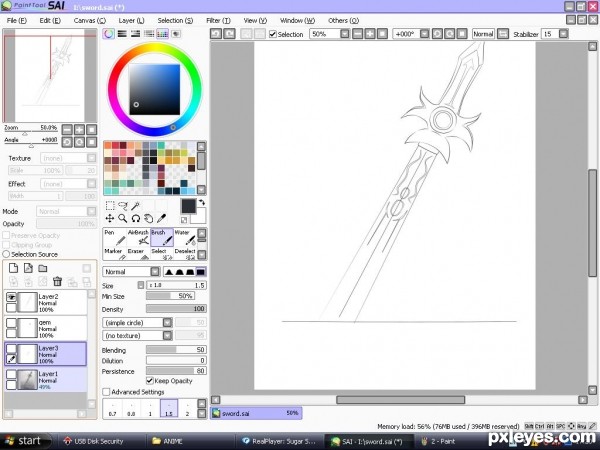This screenshot has height=450, width=600.
Task: Show the color wheel panel
Action: pyautogui.click(x=109, y=34)
